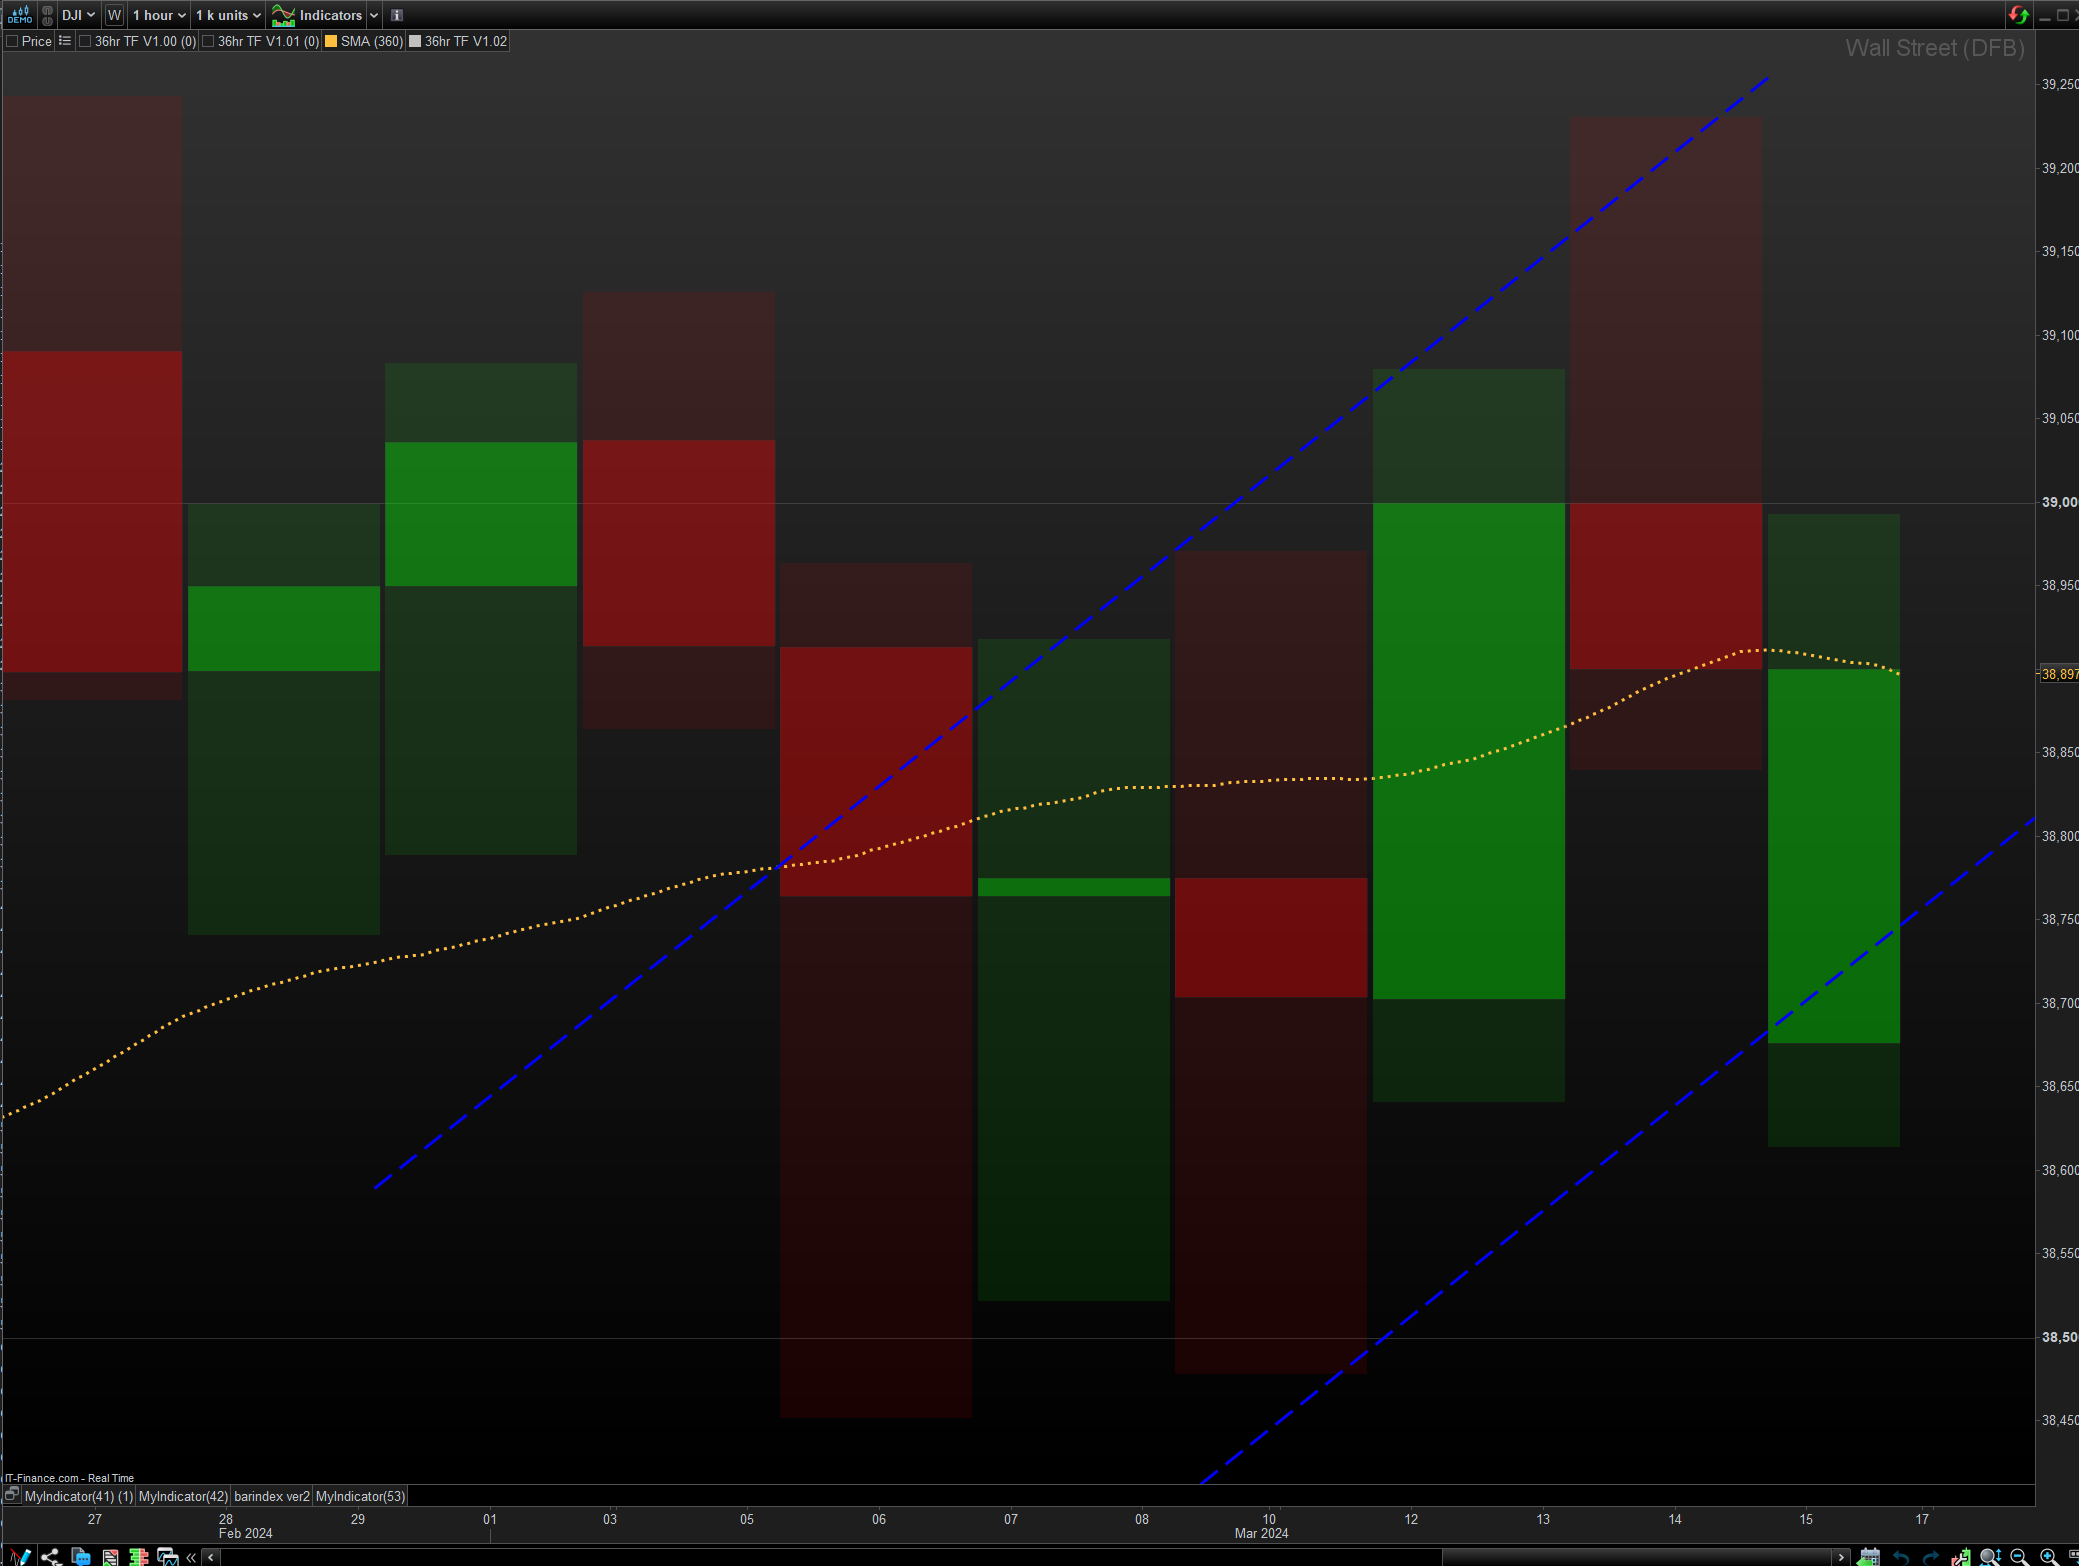Image resolution: width=2079 pixels, height=1566 pixels.
Task: Open the DJI instrument dropdown
Action: coord(78,15)
